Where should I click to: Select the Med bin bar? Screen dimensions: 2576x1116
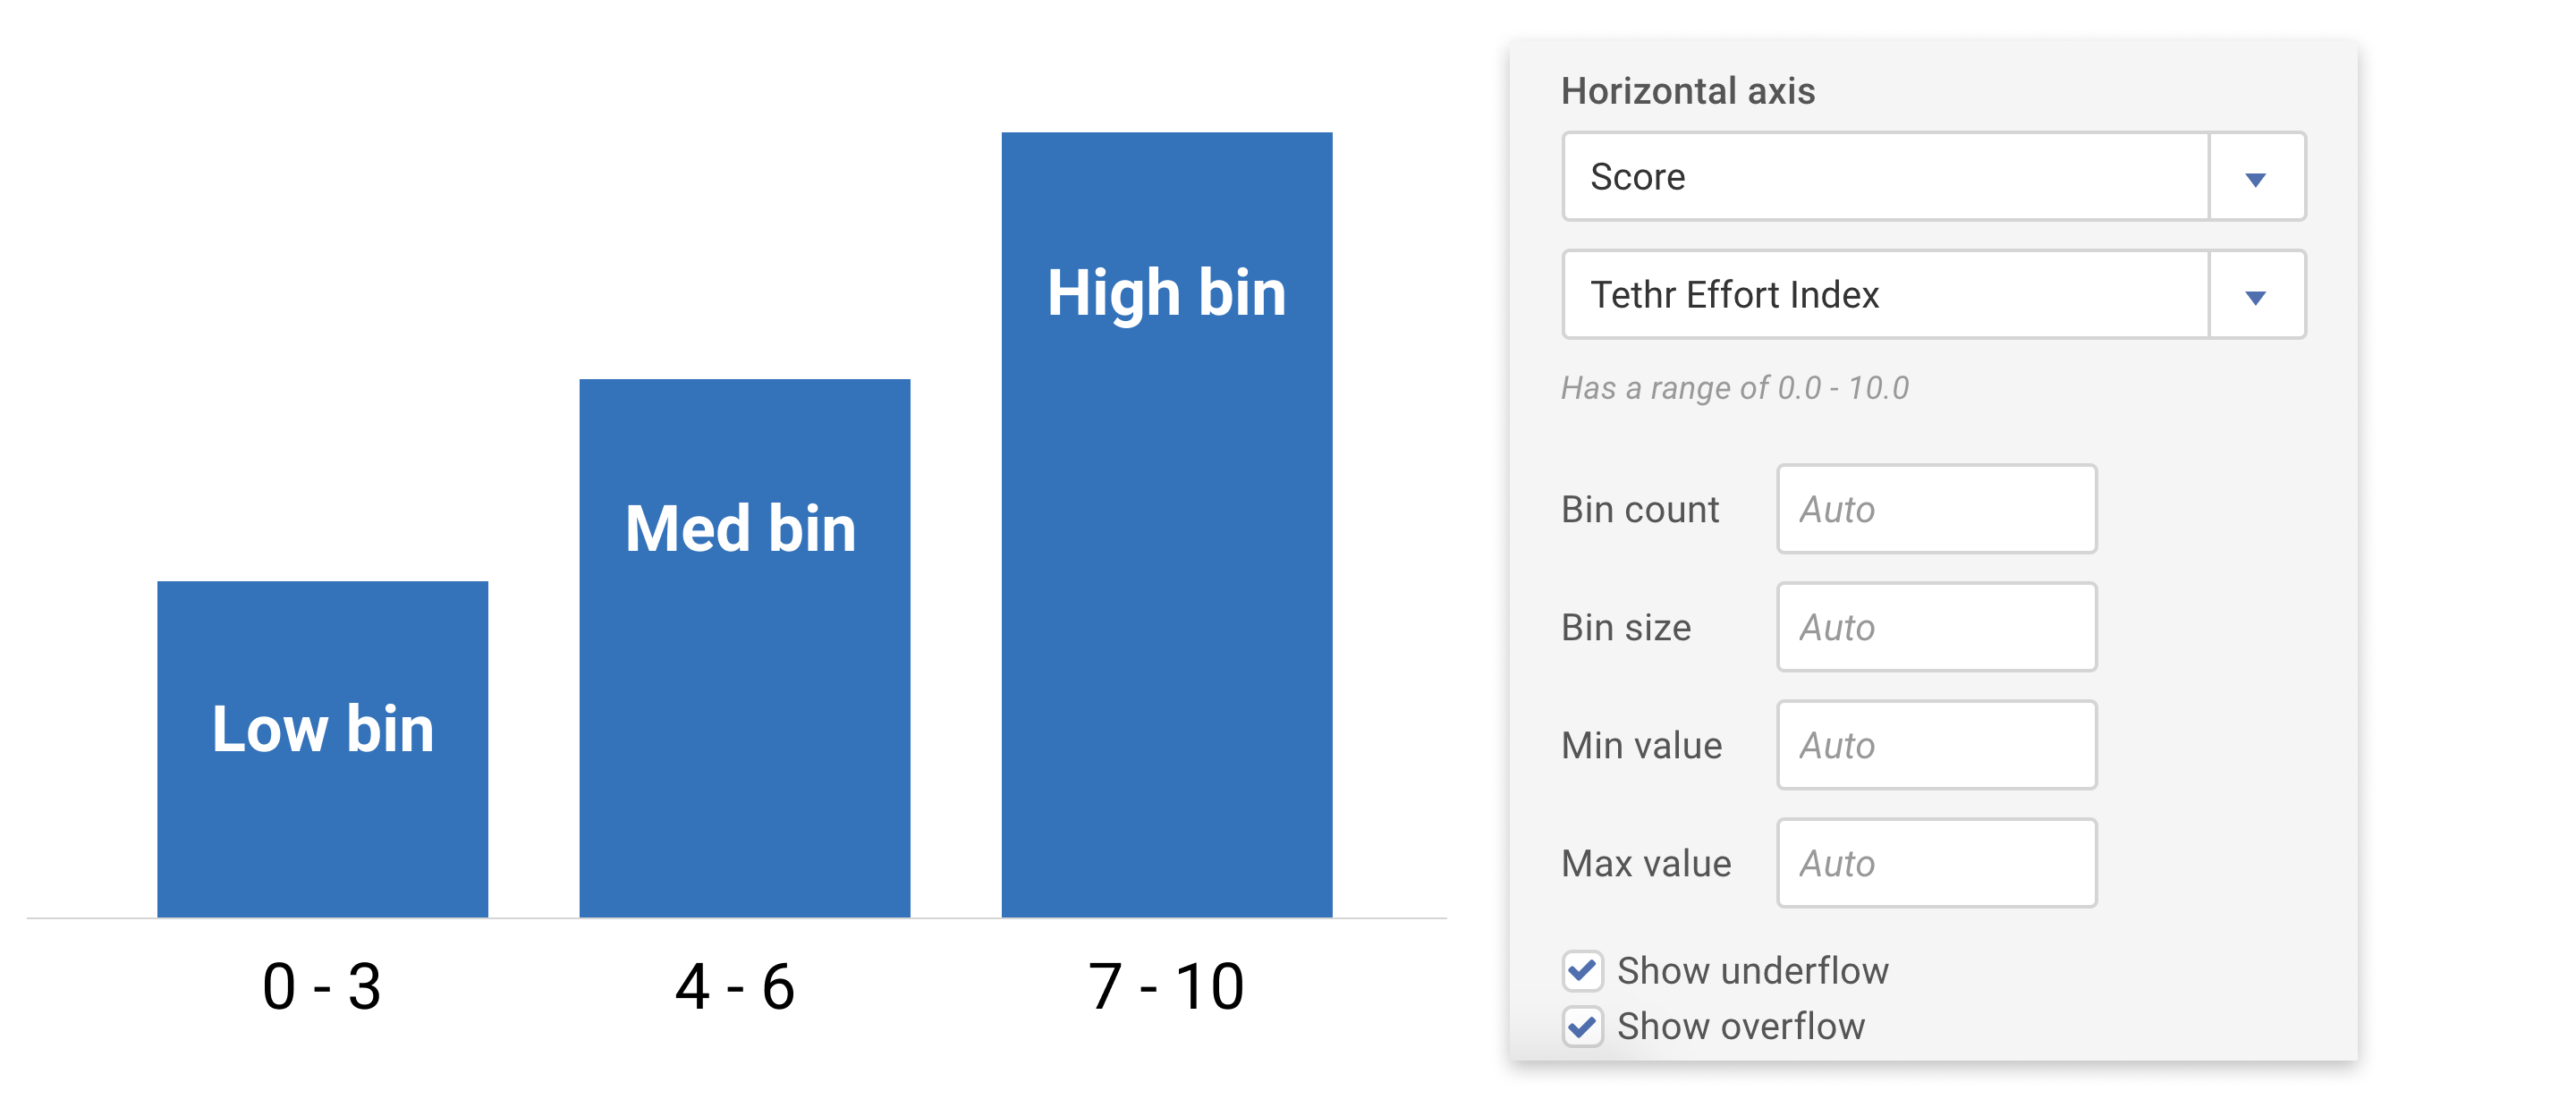(745, 648)
